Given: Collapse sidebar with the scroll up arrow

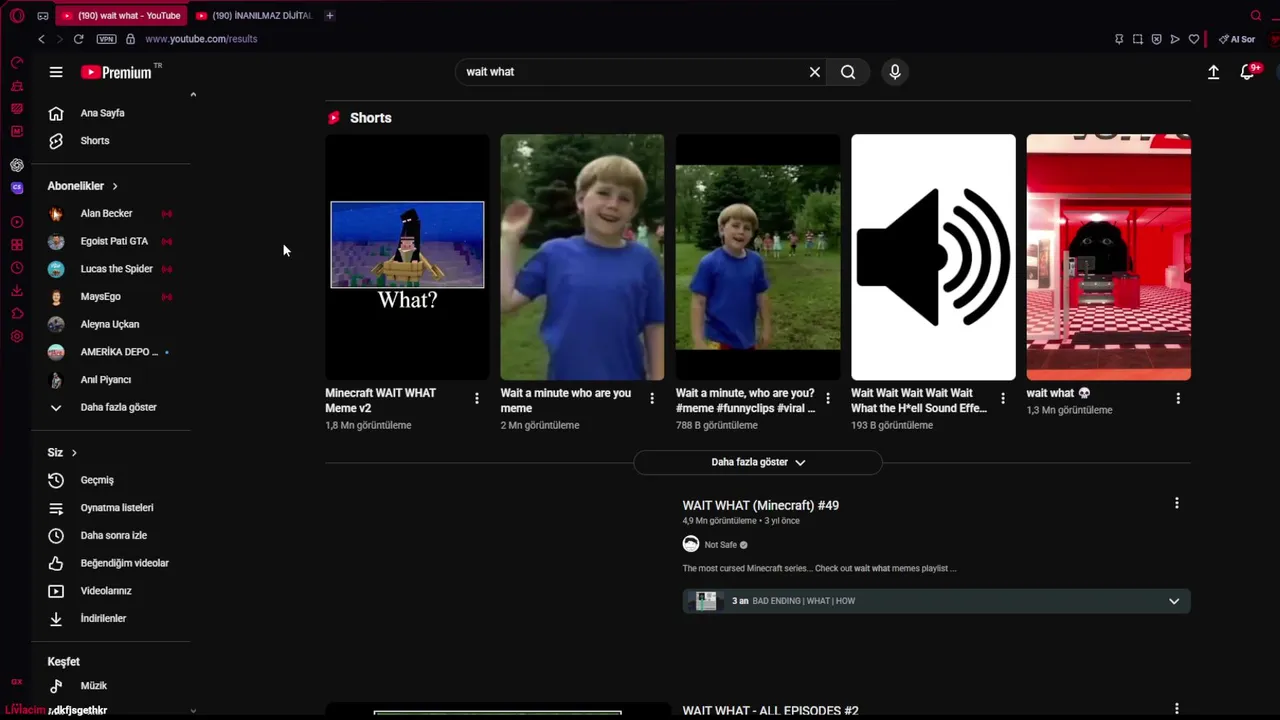Looking at the screenshot, I should [x=193, y=95].
